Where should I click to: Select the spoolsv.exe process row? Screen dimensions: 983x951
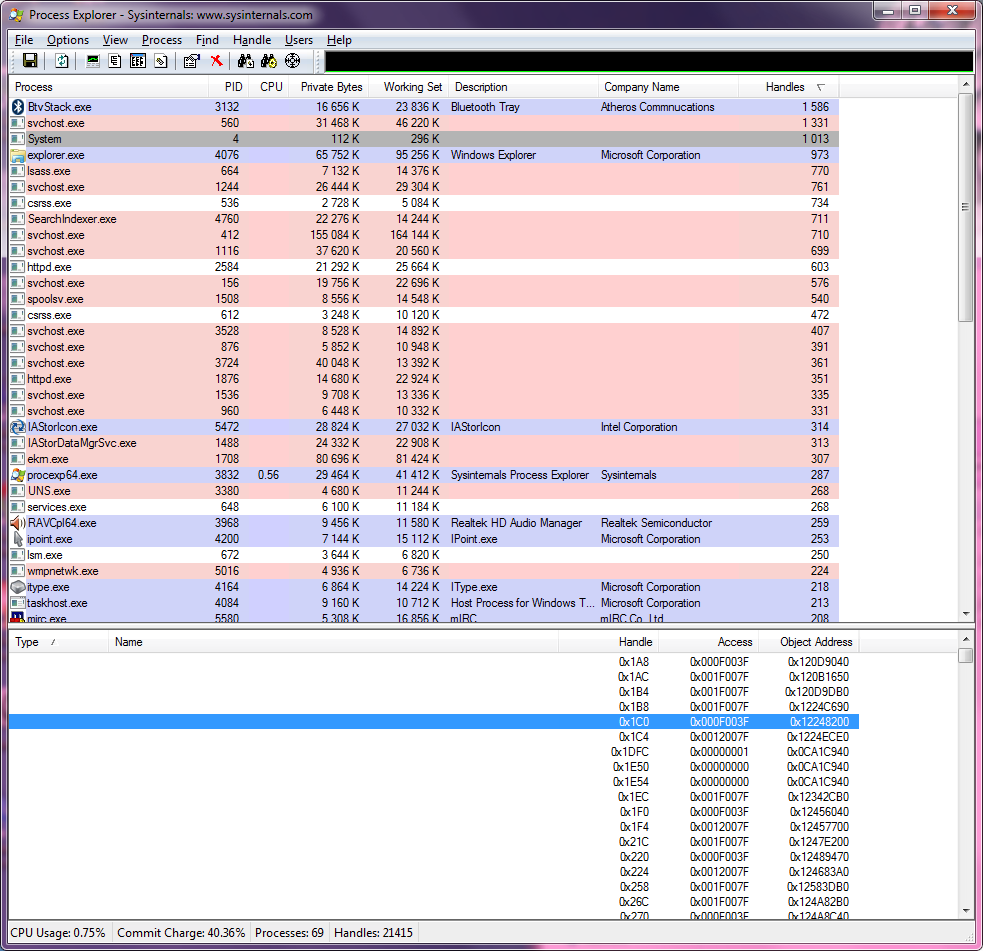(x=424, y=299)
